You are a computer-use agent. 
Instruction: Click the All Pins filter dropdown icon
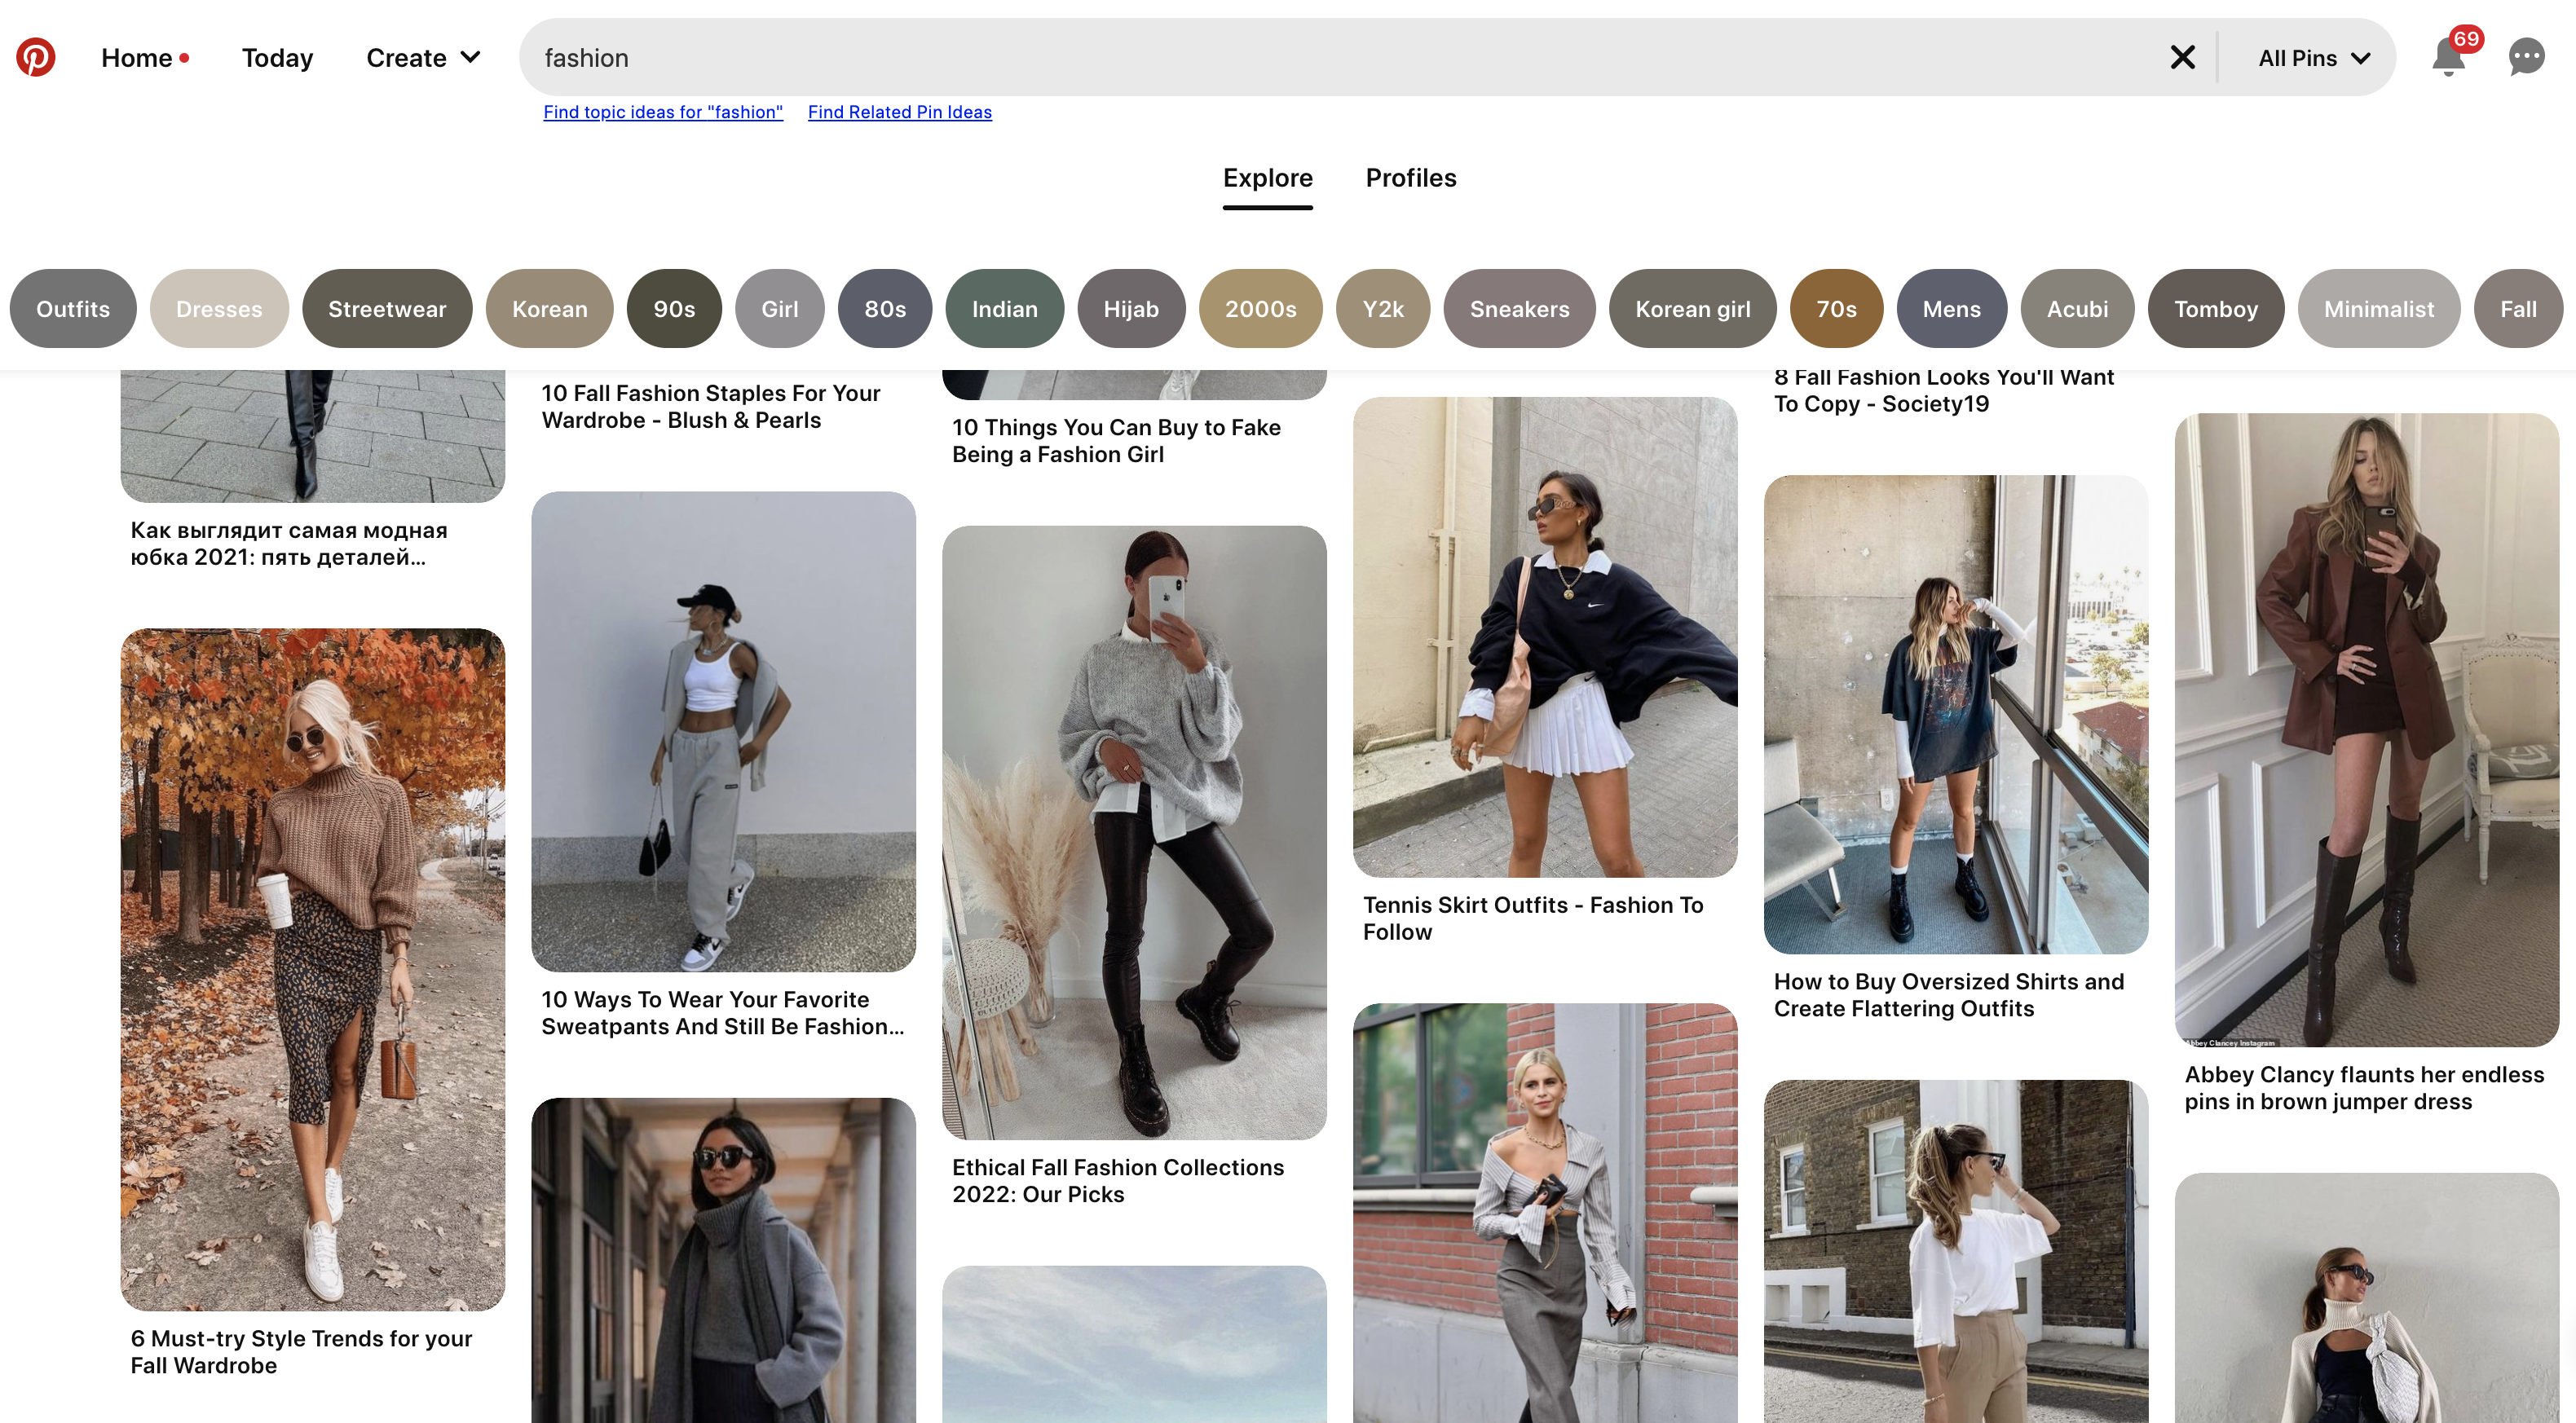(2366, 56)
